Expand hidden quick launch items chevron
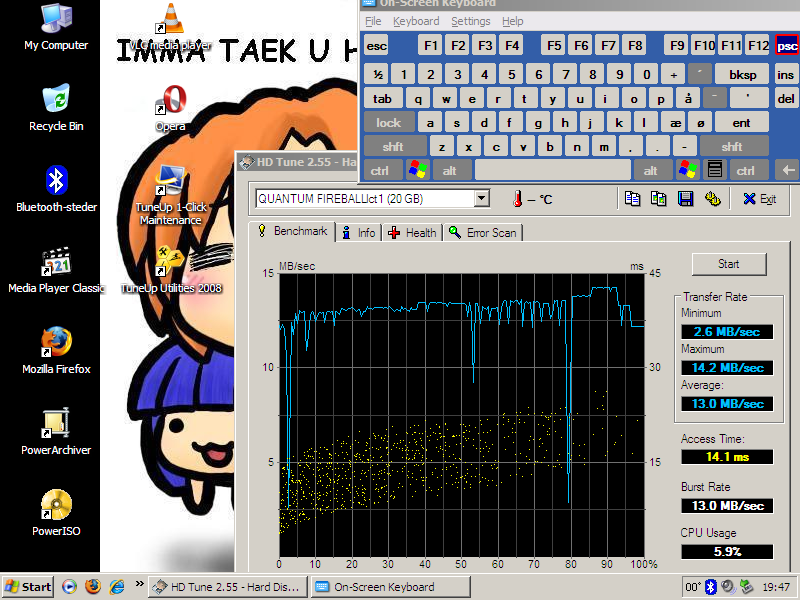 pos(139,583)
